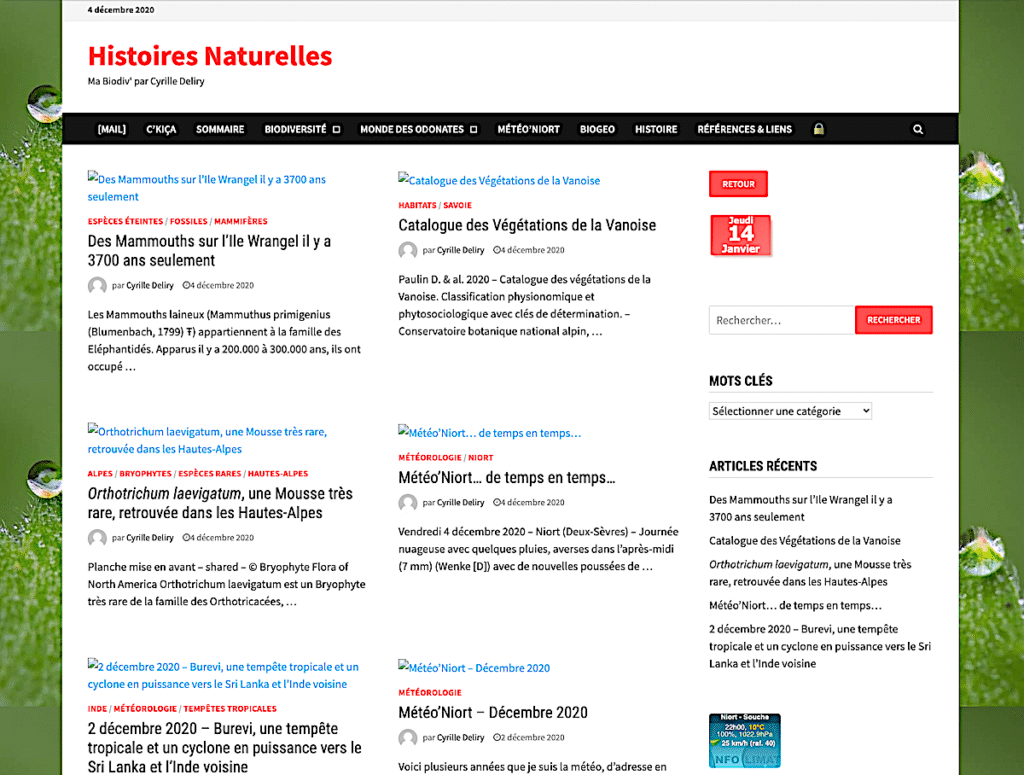
Task: Click author avatar under Mammouths article
Action: [97, 285]
